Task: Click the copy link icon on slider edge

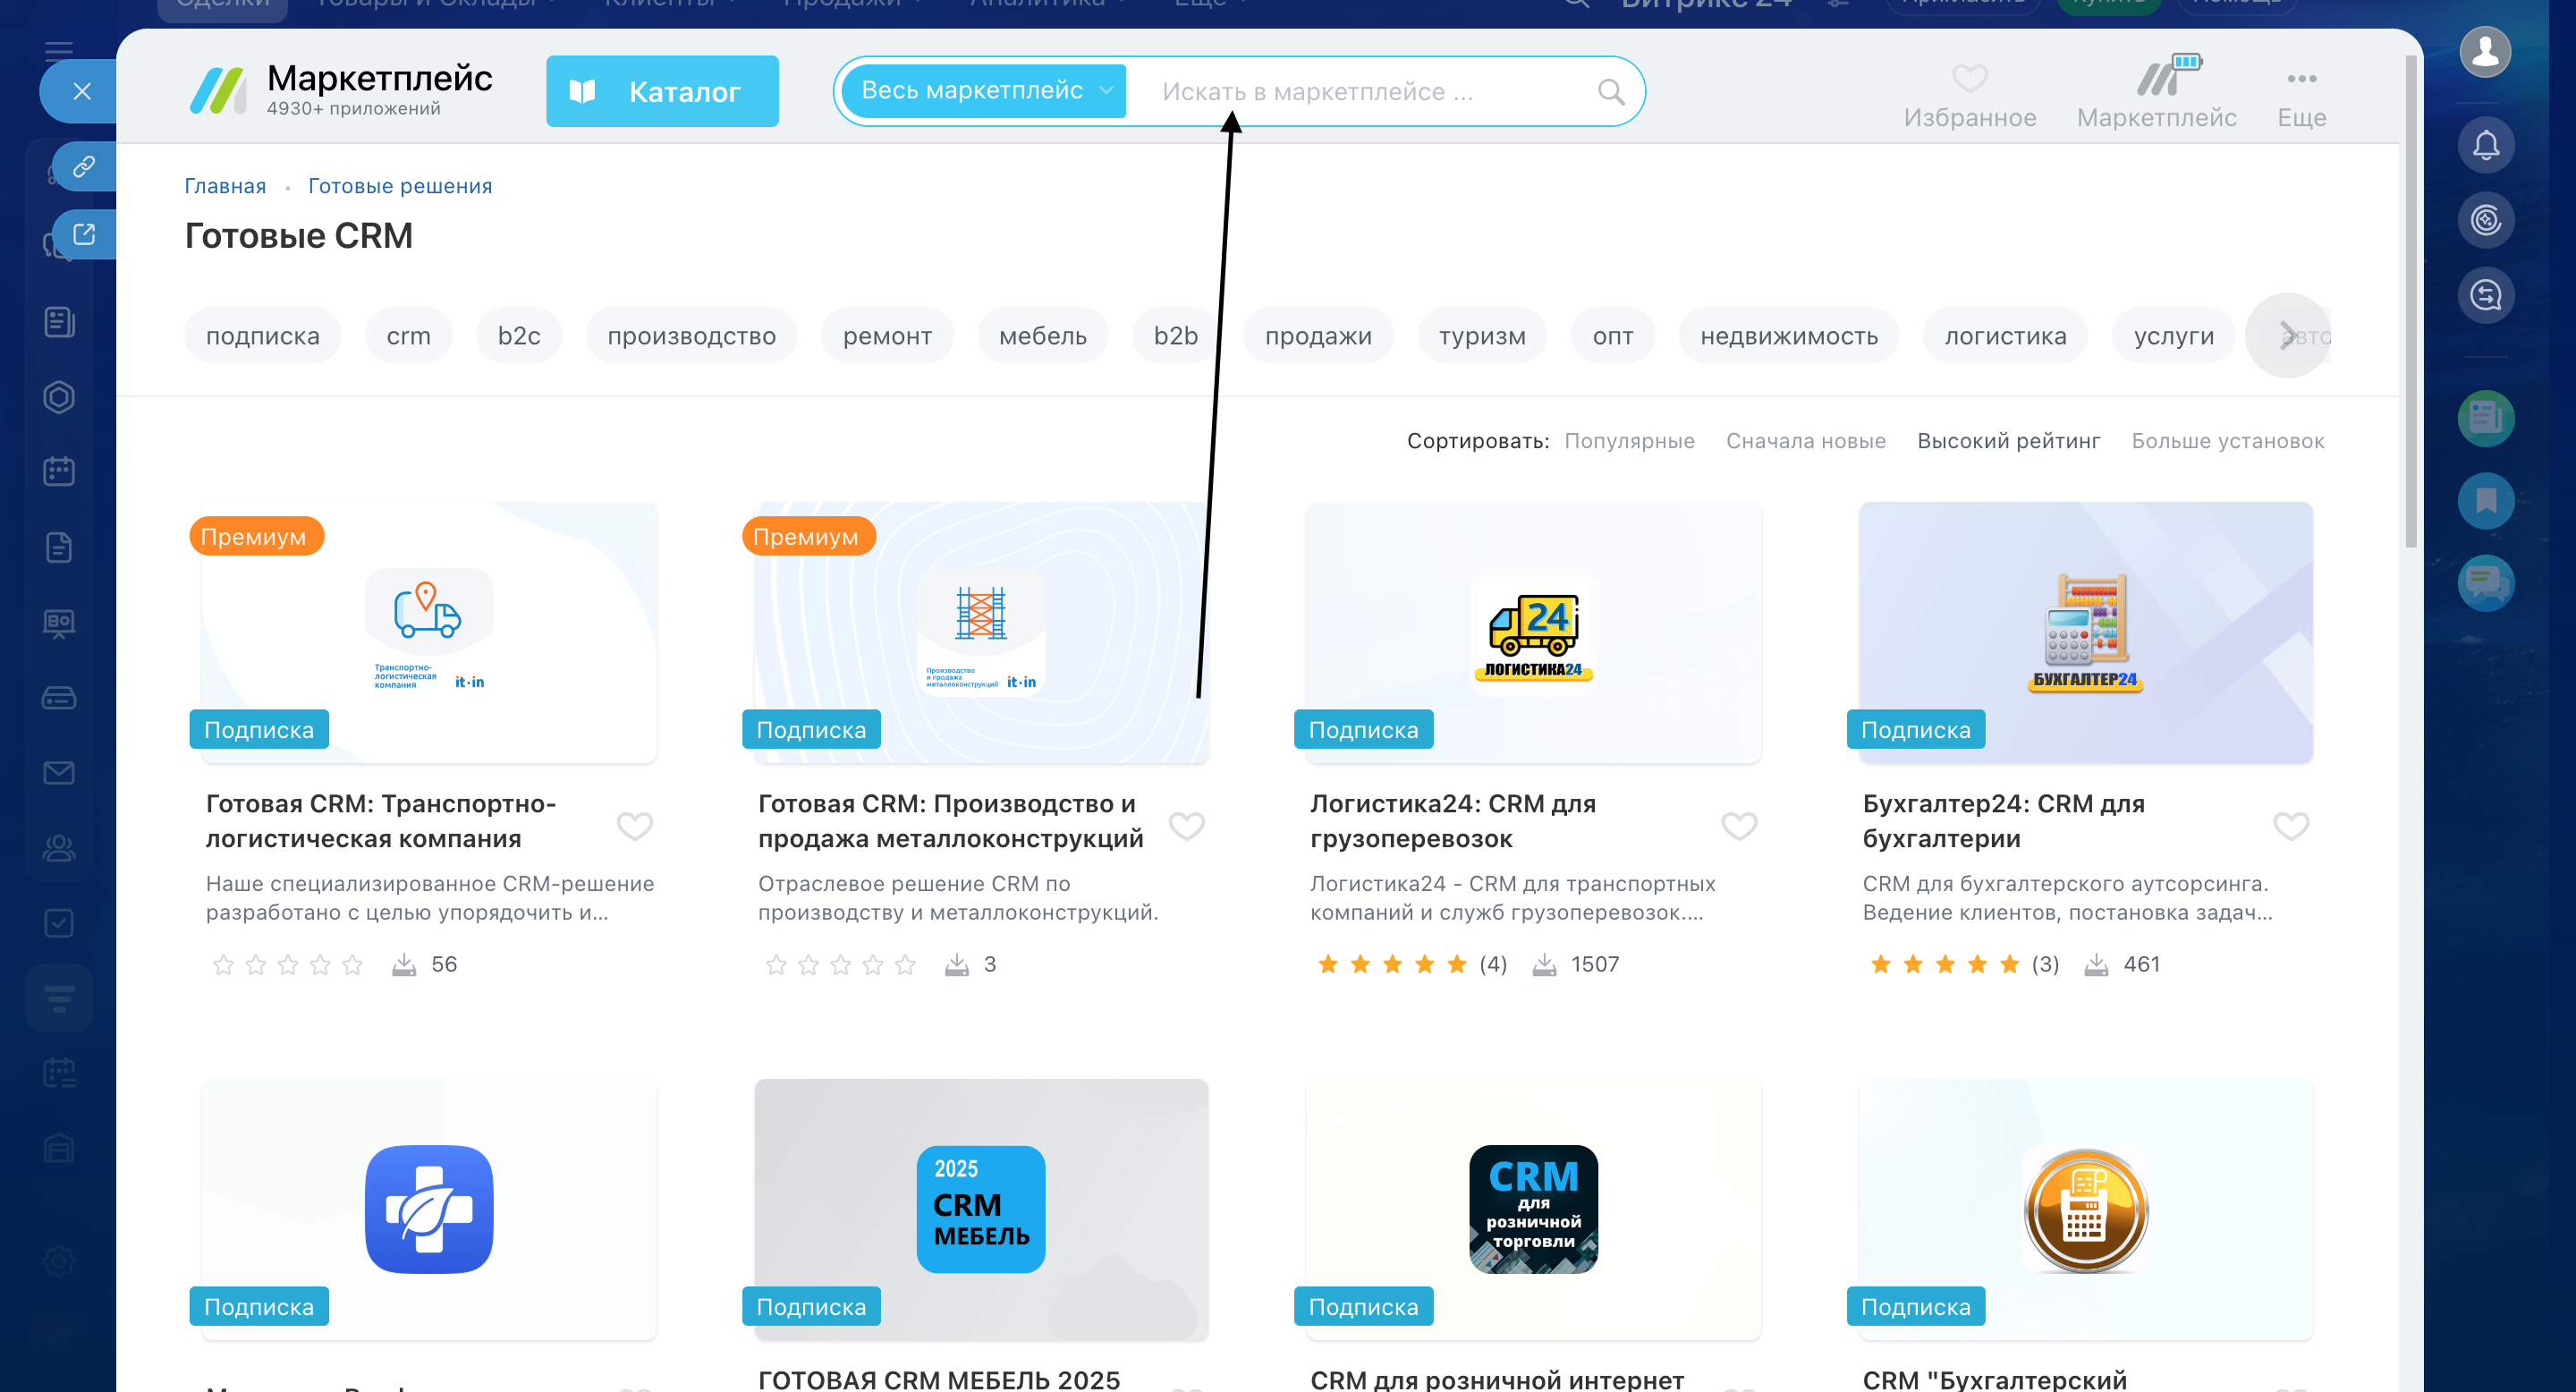Action: point(84,166)
